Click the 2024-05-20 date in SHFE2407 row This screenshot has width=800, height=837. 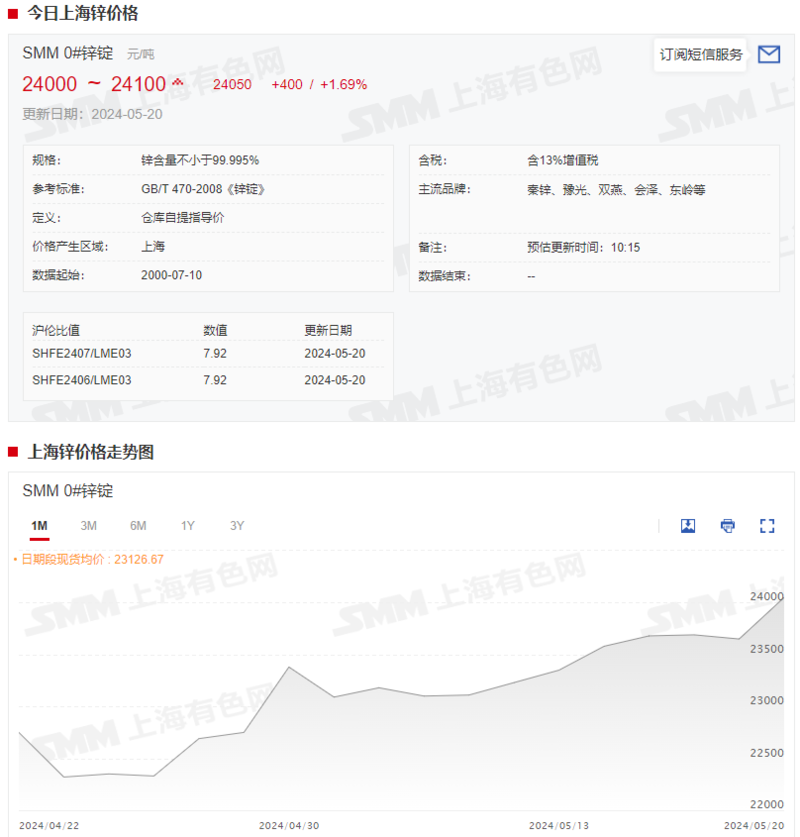click(335, 353)
